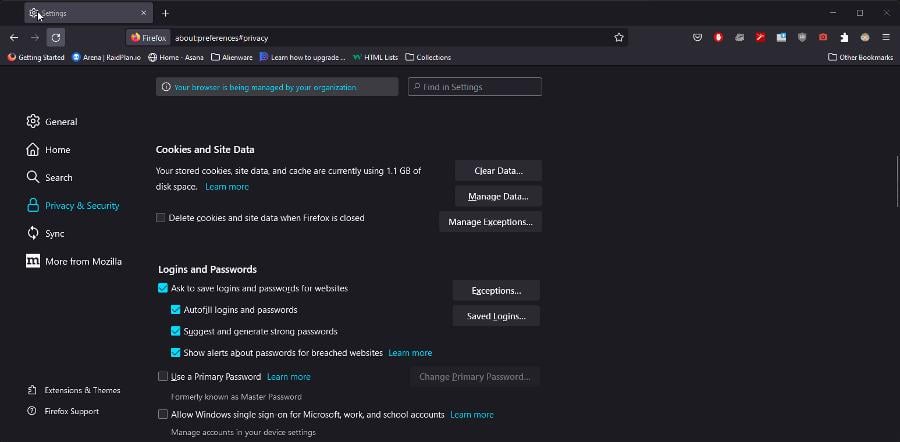Image resolution: width=900 pixels, height=442 pixels.
Task: Reload the page with the refresh icon
Action: (56, 37)
